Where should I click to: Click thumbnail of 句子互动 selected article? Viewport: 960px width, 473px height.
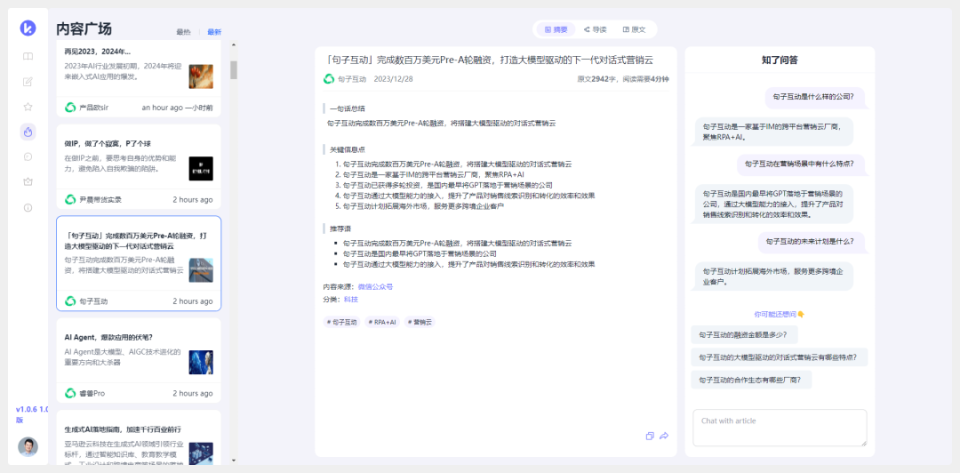(x=201, y=270)
